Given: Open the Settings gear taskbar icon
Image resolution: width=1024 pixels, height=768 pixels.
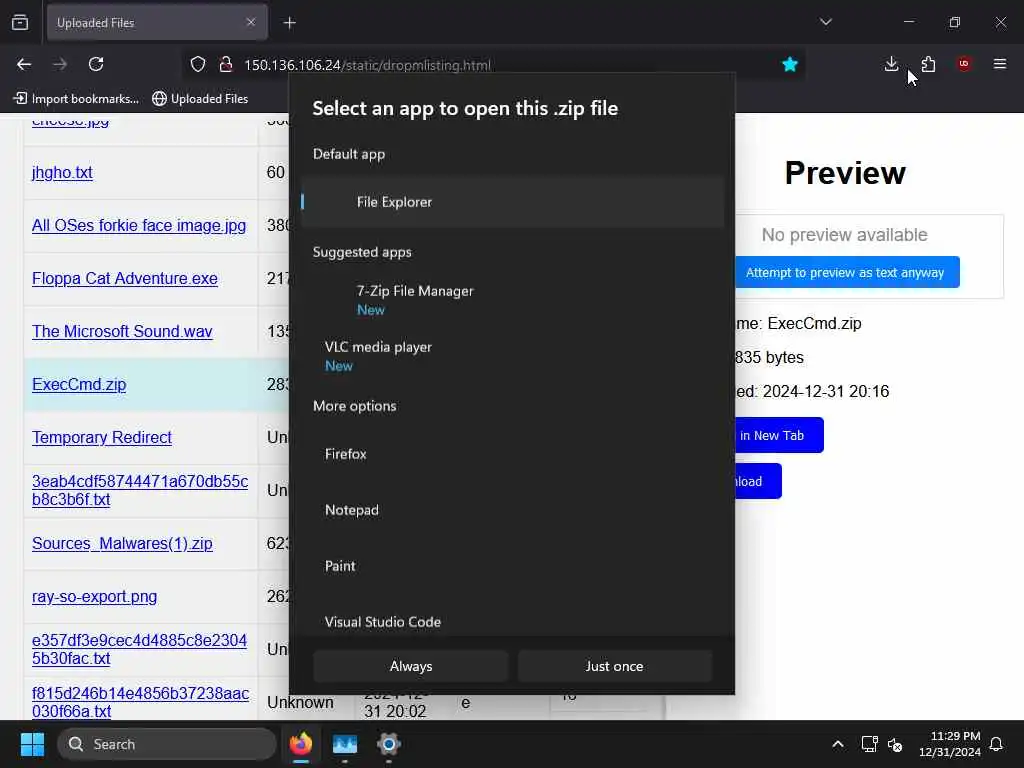Looking at the screenshot, I should pos(389,744).
